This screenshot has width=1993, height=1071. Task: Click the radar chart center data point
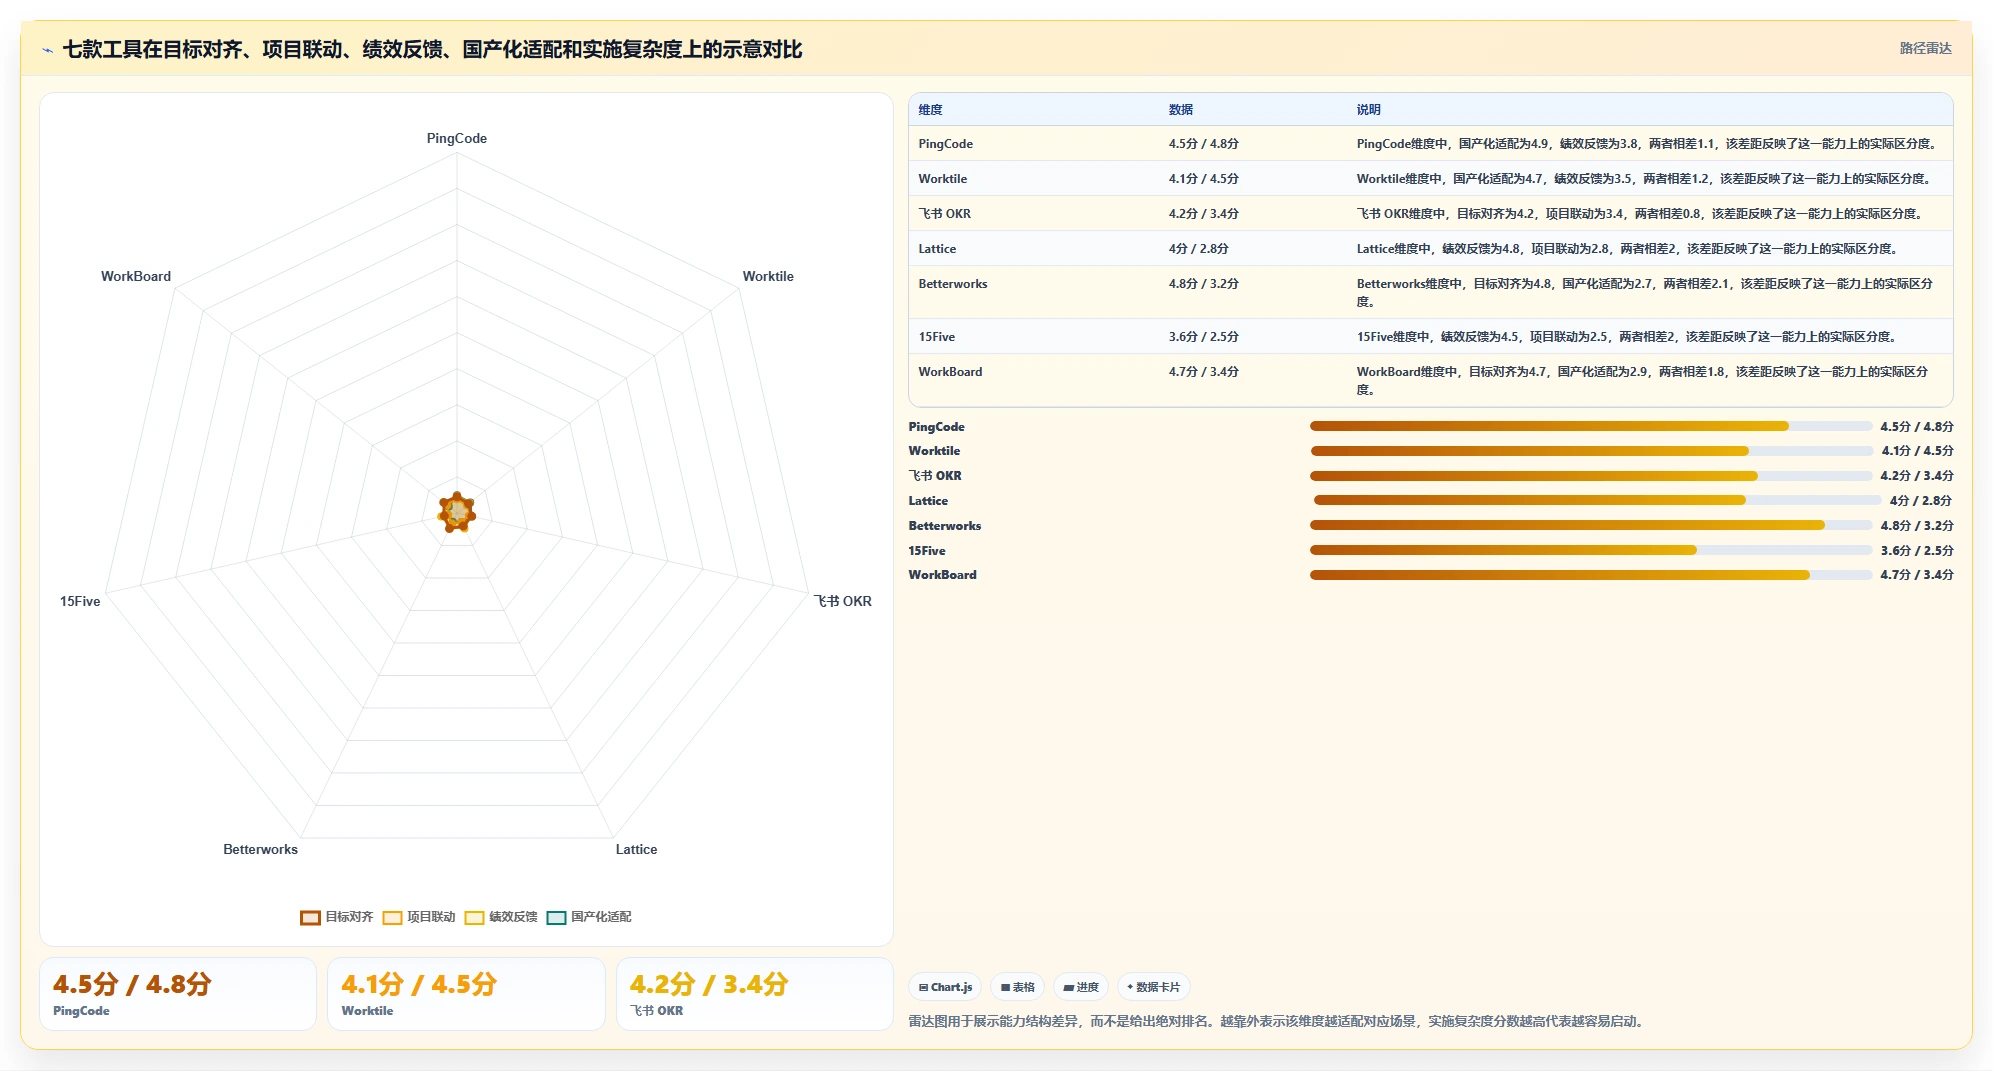(457, 512)
